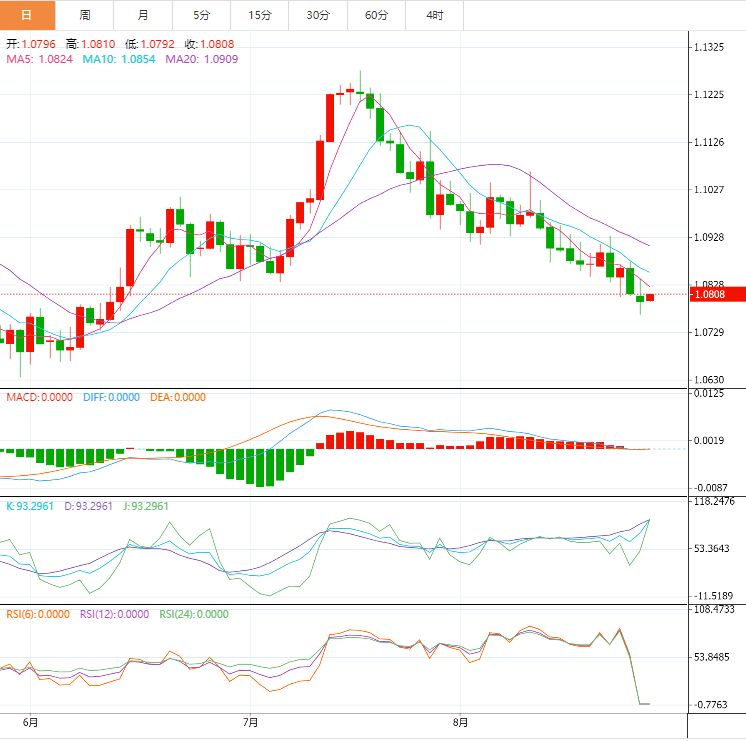
Task: Click the orange DEA legend label
Action: (179, 397)
